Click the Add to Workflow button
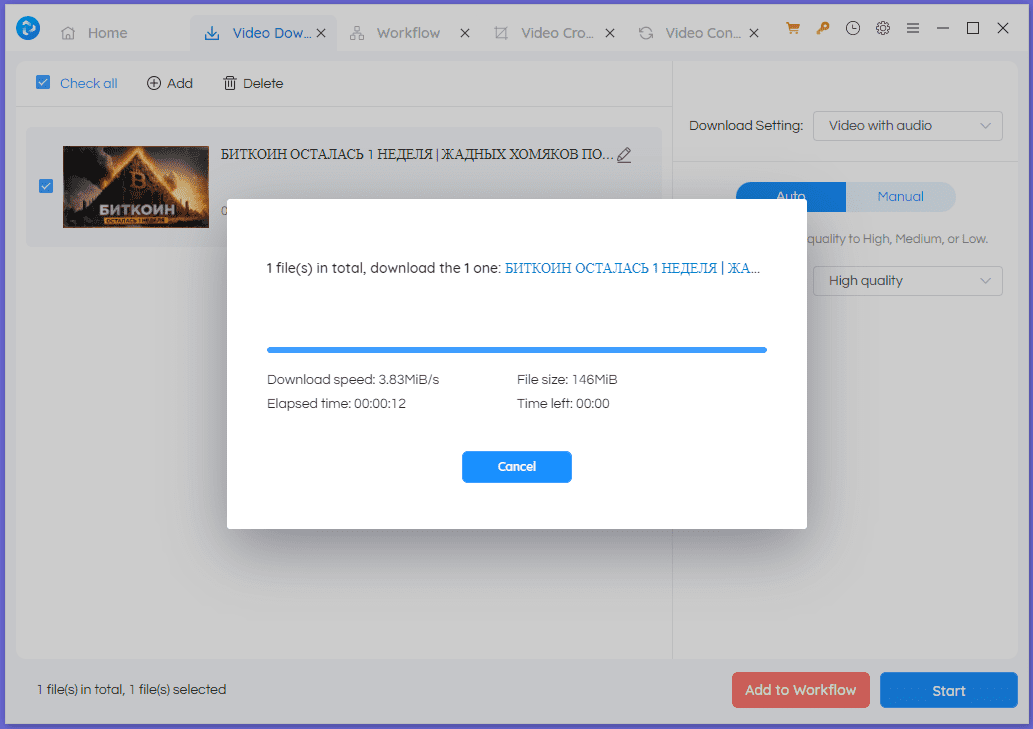This screenshot has height=729, width=1033. [x=800, y=690]
